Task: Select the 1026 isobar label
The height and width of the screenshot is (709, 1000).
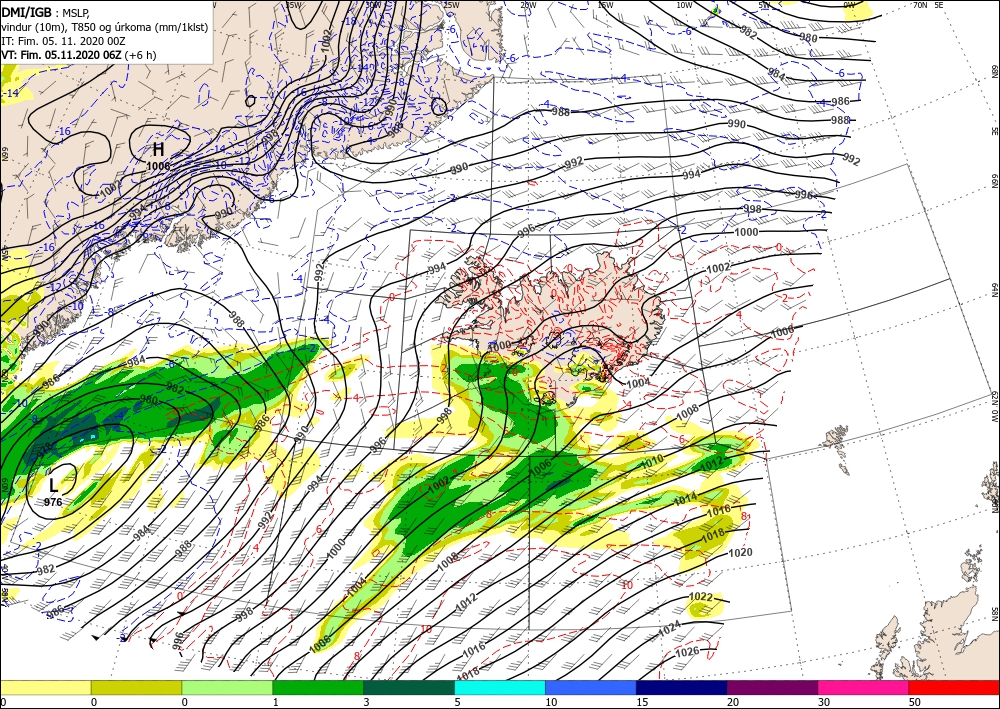Action: point(686,651)
